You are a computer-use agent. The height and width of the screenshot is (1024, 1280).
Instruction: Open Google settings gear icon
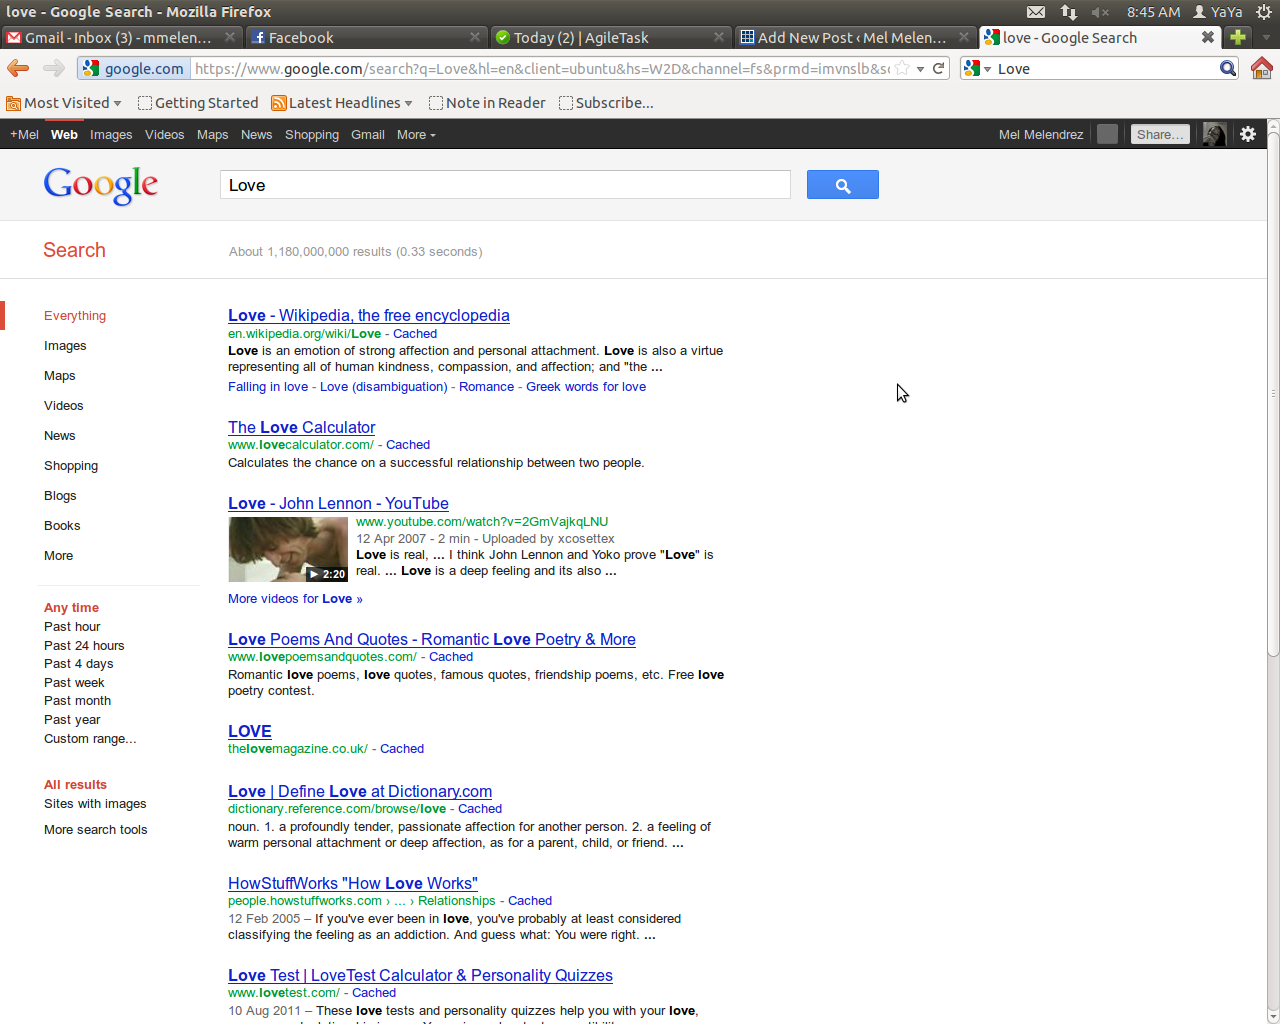(1248, 134)
